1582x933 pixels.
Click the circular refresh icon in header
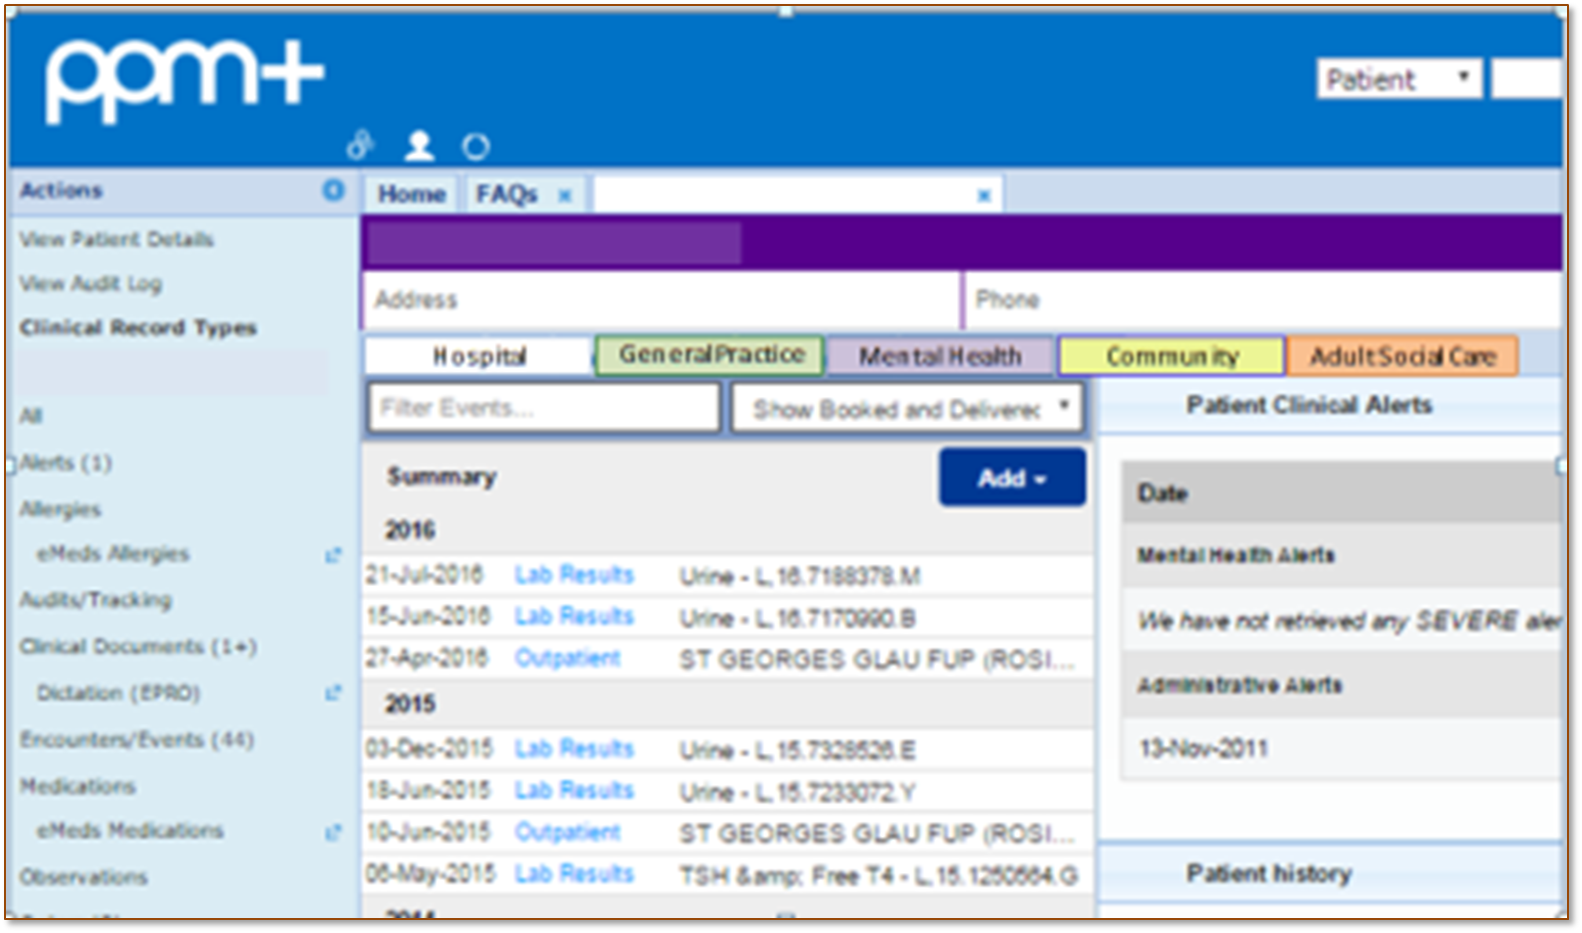point(476,147)
